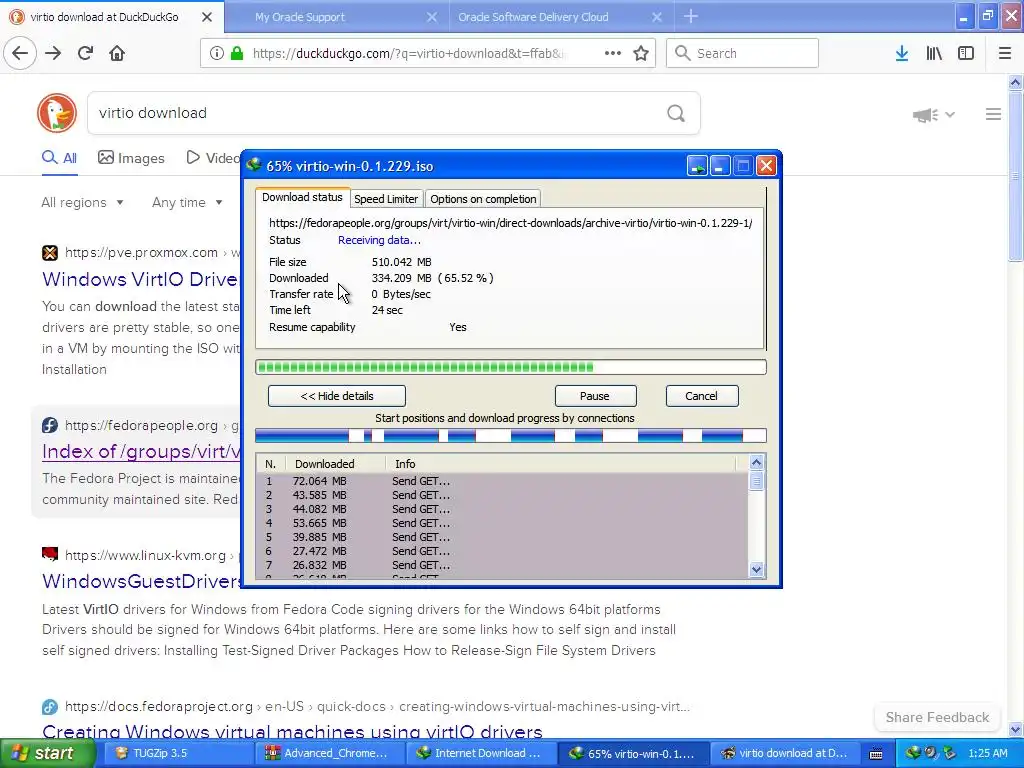Viewport: 1024px width, 768px height.
Task: Close the My Oracle Support tab
Action: pyautogui.click(x=432, y=17)
